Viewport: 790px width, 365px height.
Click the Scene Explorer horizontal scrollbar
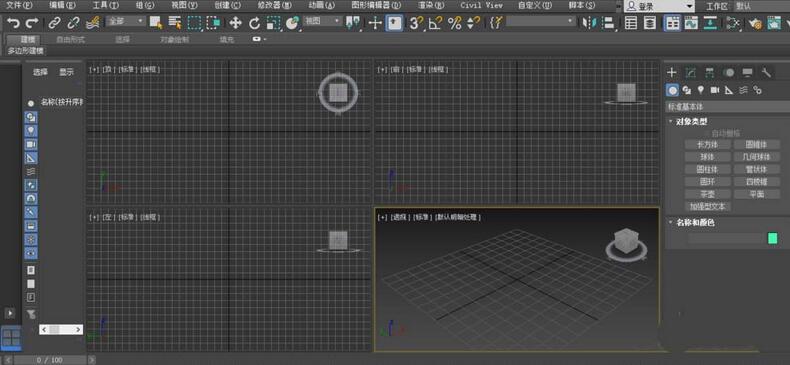point(61,329)
